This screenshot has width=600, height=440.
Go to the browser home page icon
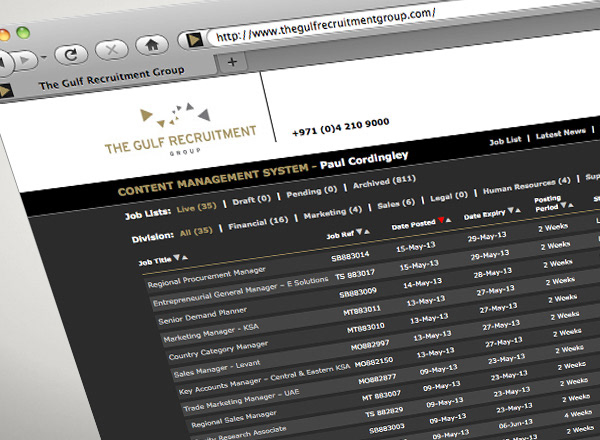pos(152,45)
